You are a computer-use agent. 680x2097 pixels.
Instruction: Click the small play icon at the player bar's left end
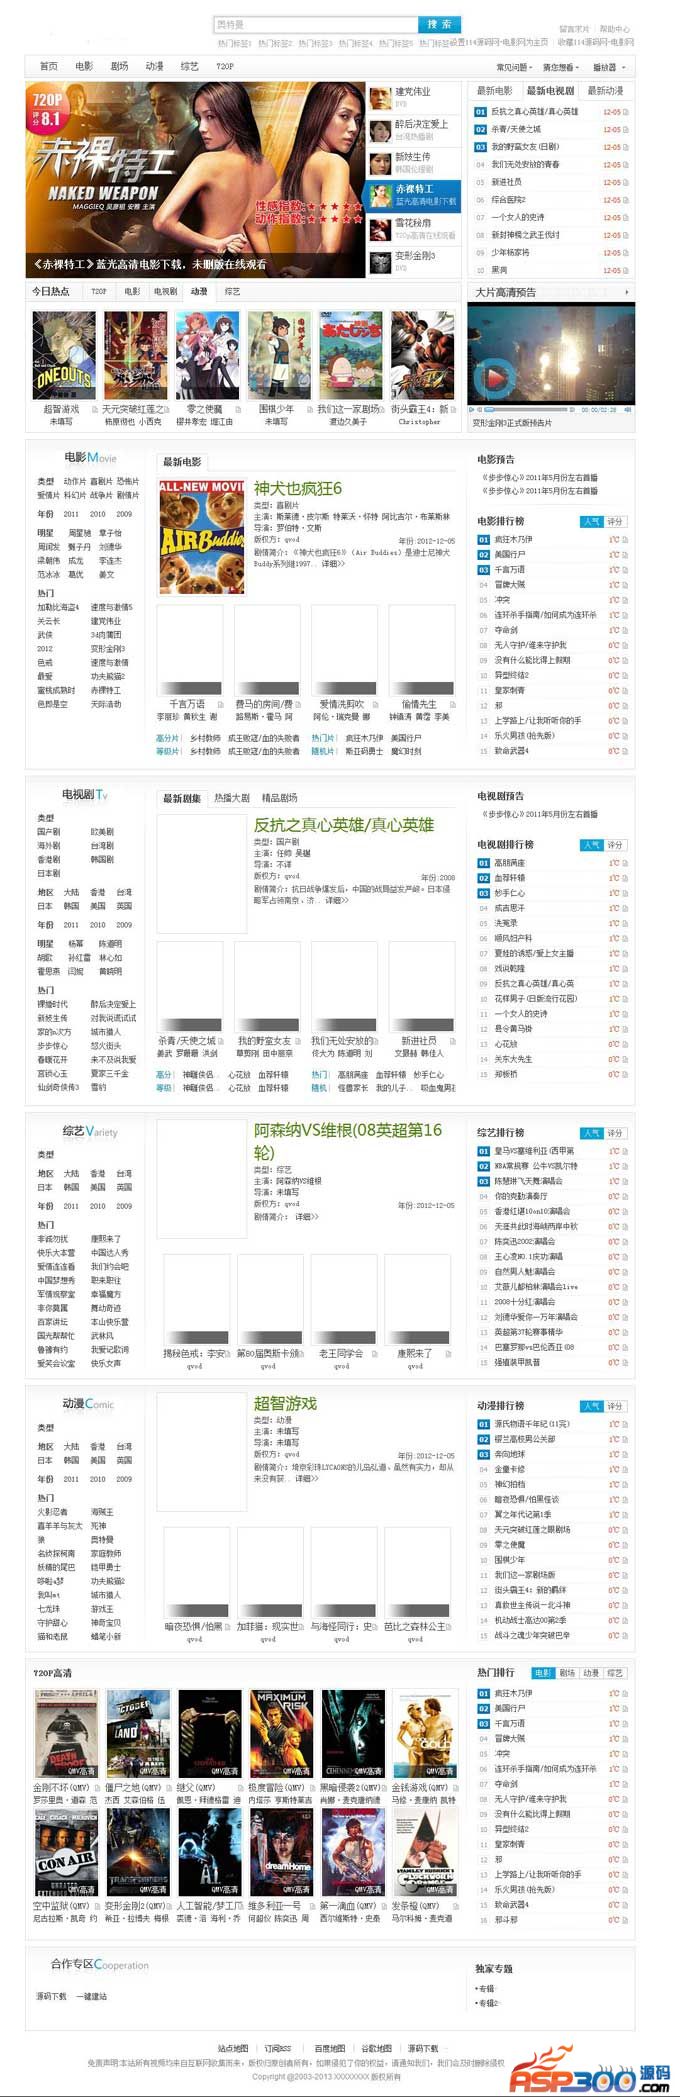472,409
